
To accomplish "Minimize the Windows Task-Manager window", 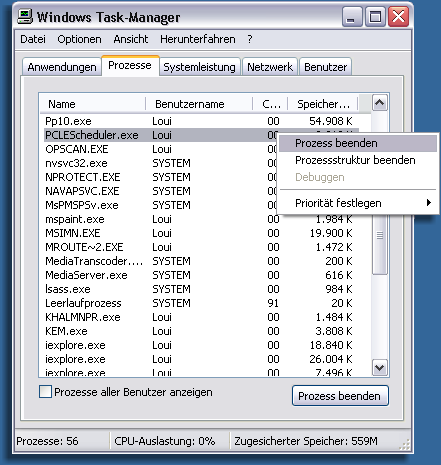I will [x=352, y=17].
